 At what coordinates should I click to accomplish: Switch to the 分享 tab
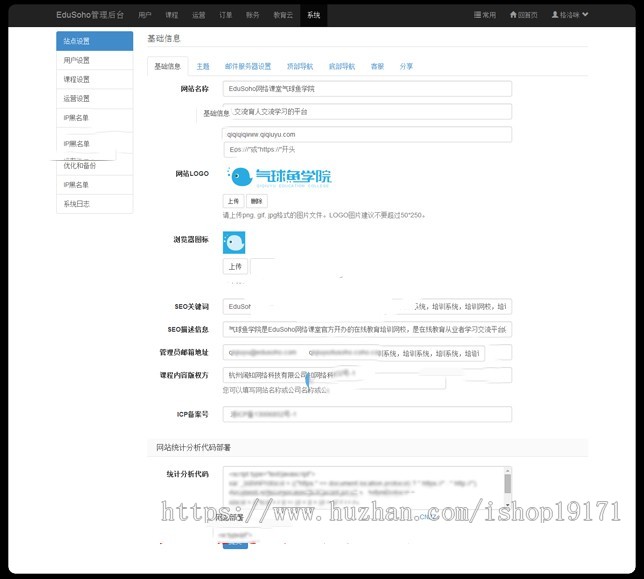coord(406,67)
